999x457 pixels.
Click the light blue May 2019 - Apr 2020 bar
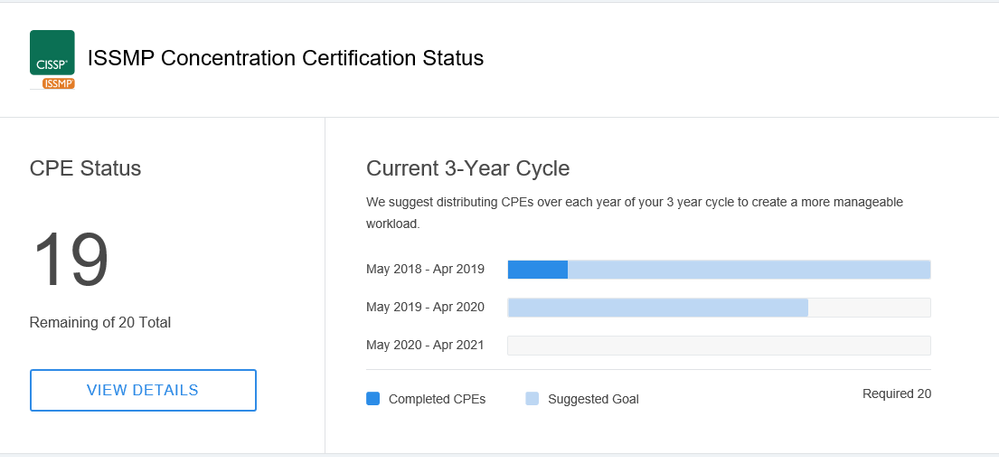coord(657,307)
